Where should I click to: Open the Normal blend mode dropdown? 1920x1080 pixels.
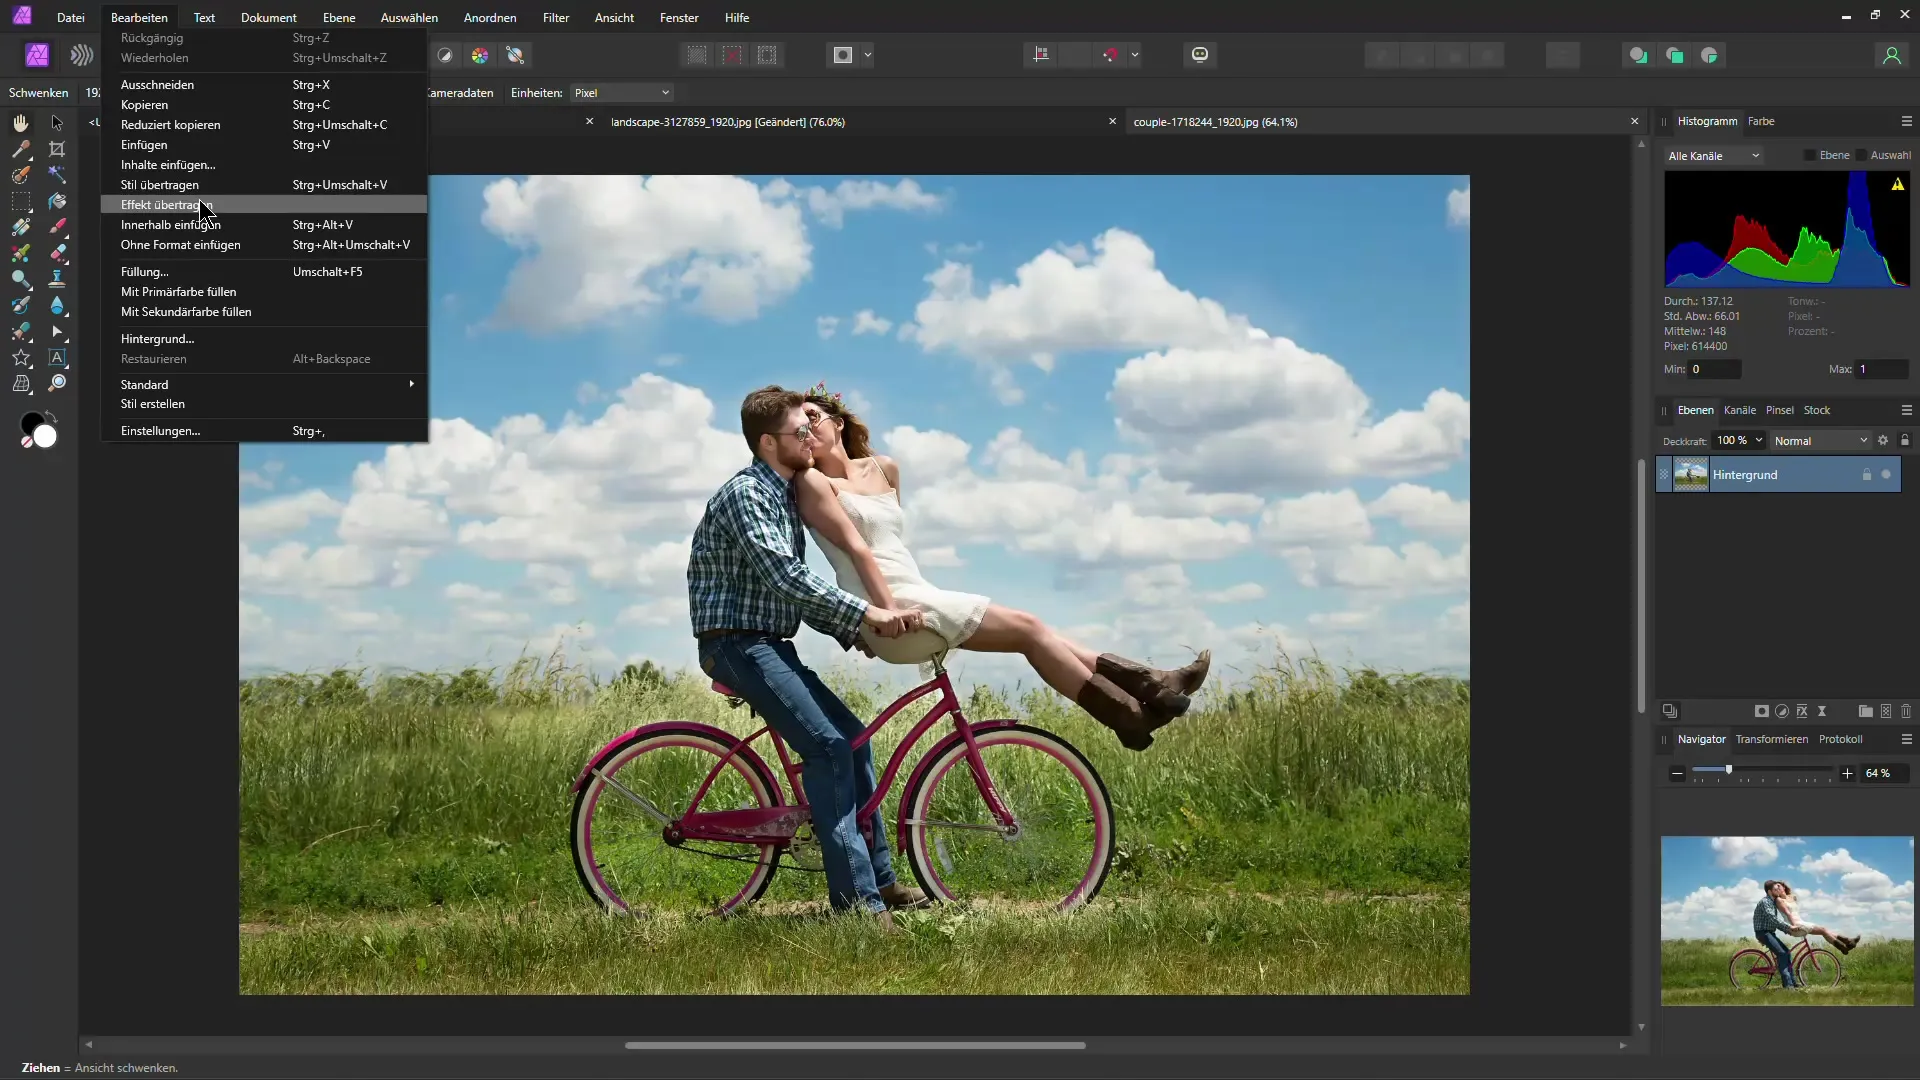point(1820,440)
